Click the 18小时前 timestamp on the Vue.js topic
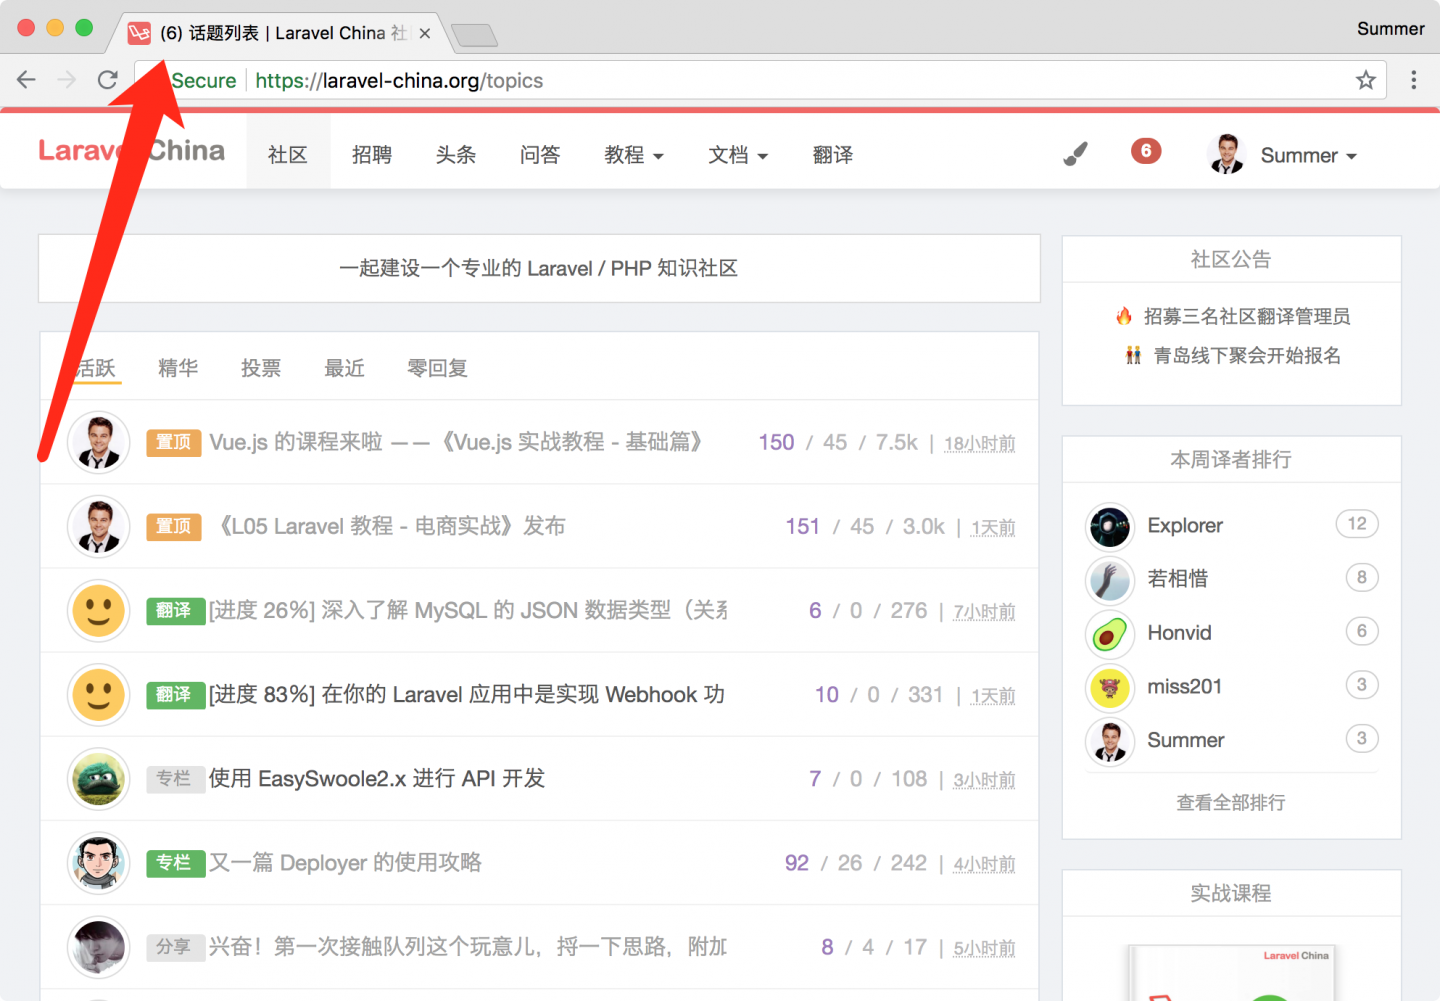This screenshot has width=1440, height=1001. 980,443
